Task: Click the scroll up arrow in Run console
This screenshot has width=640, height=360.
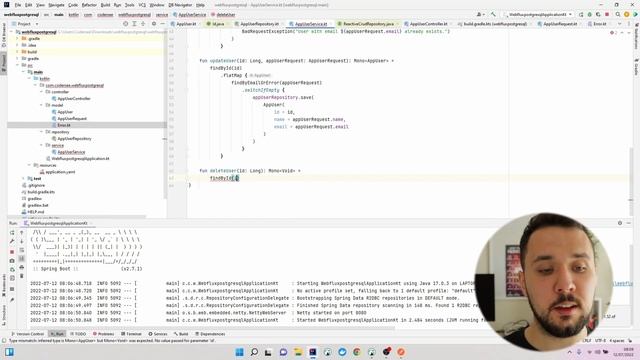Action: (22, 233)
